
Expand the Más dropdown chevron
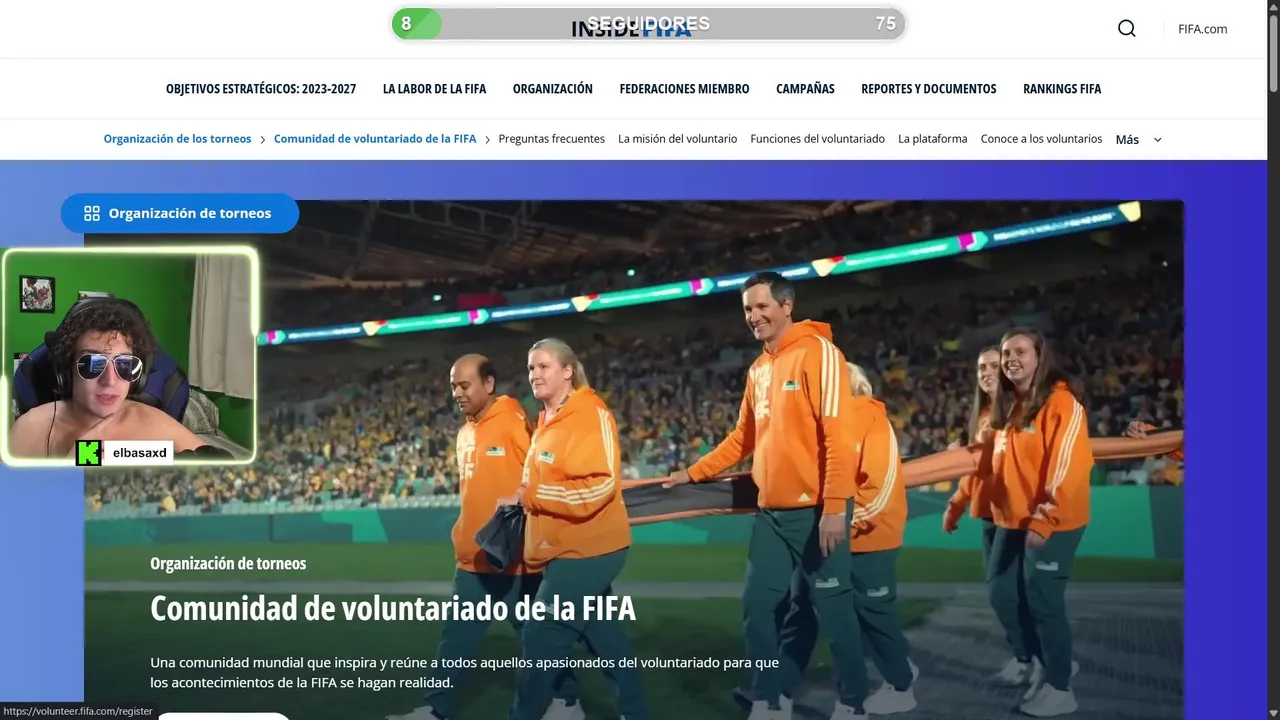click(1158, 140)
